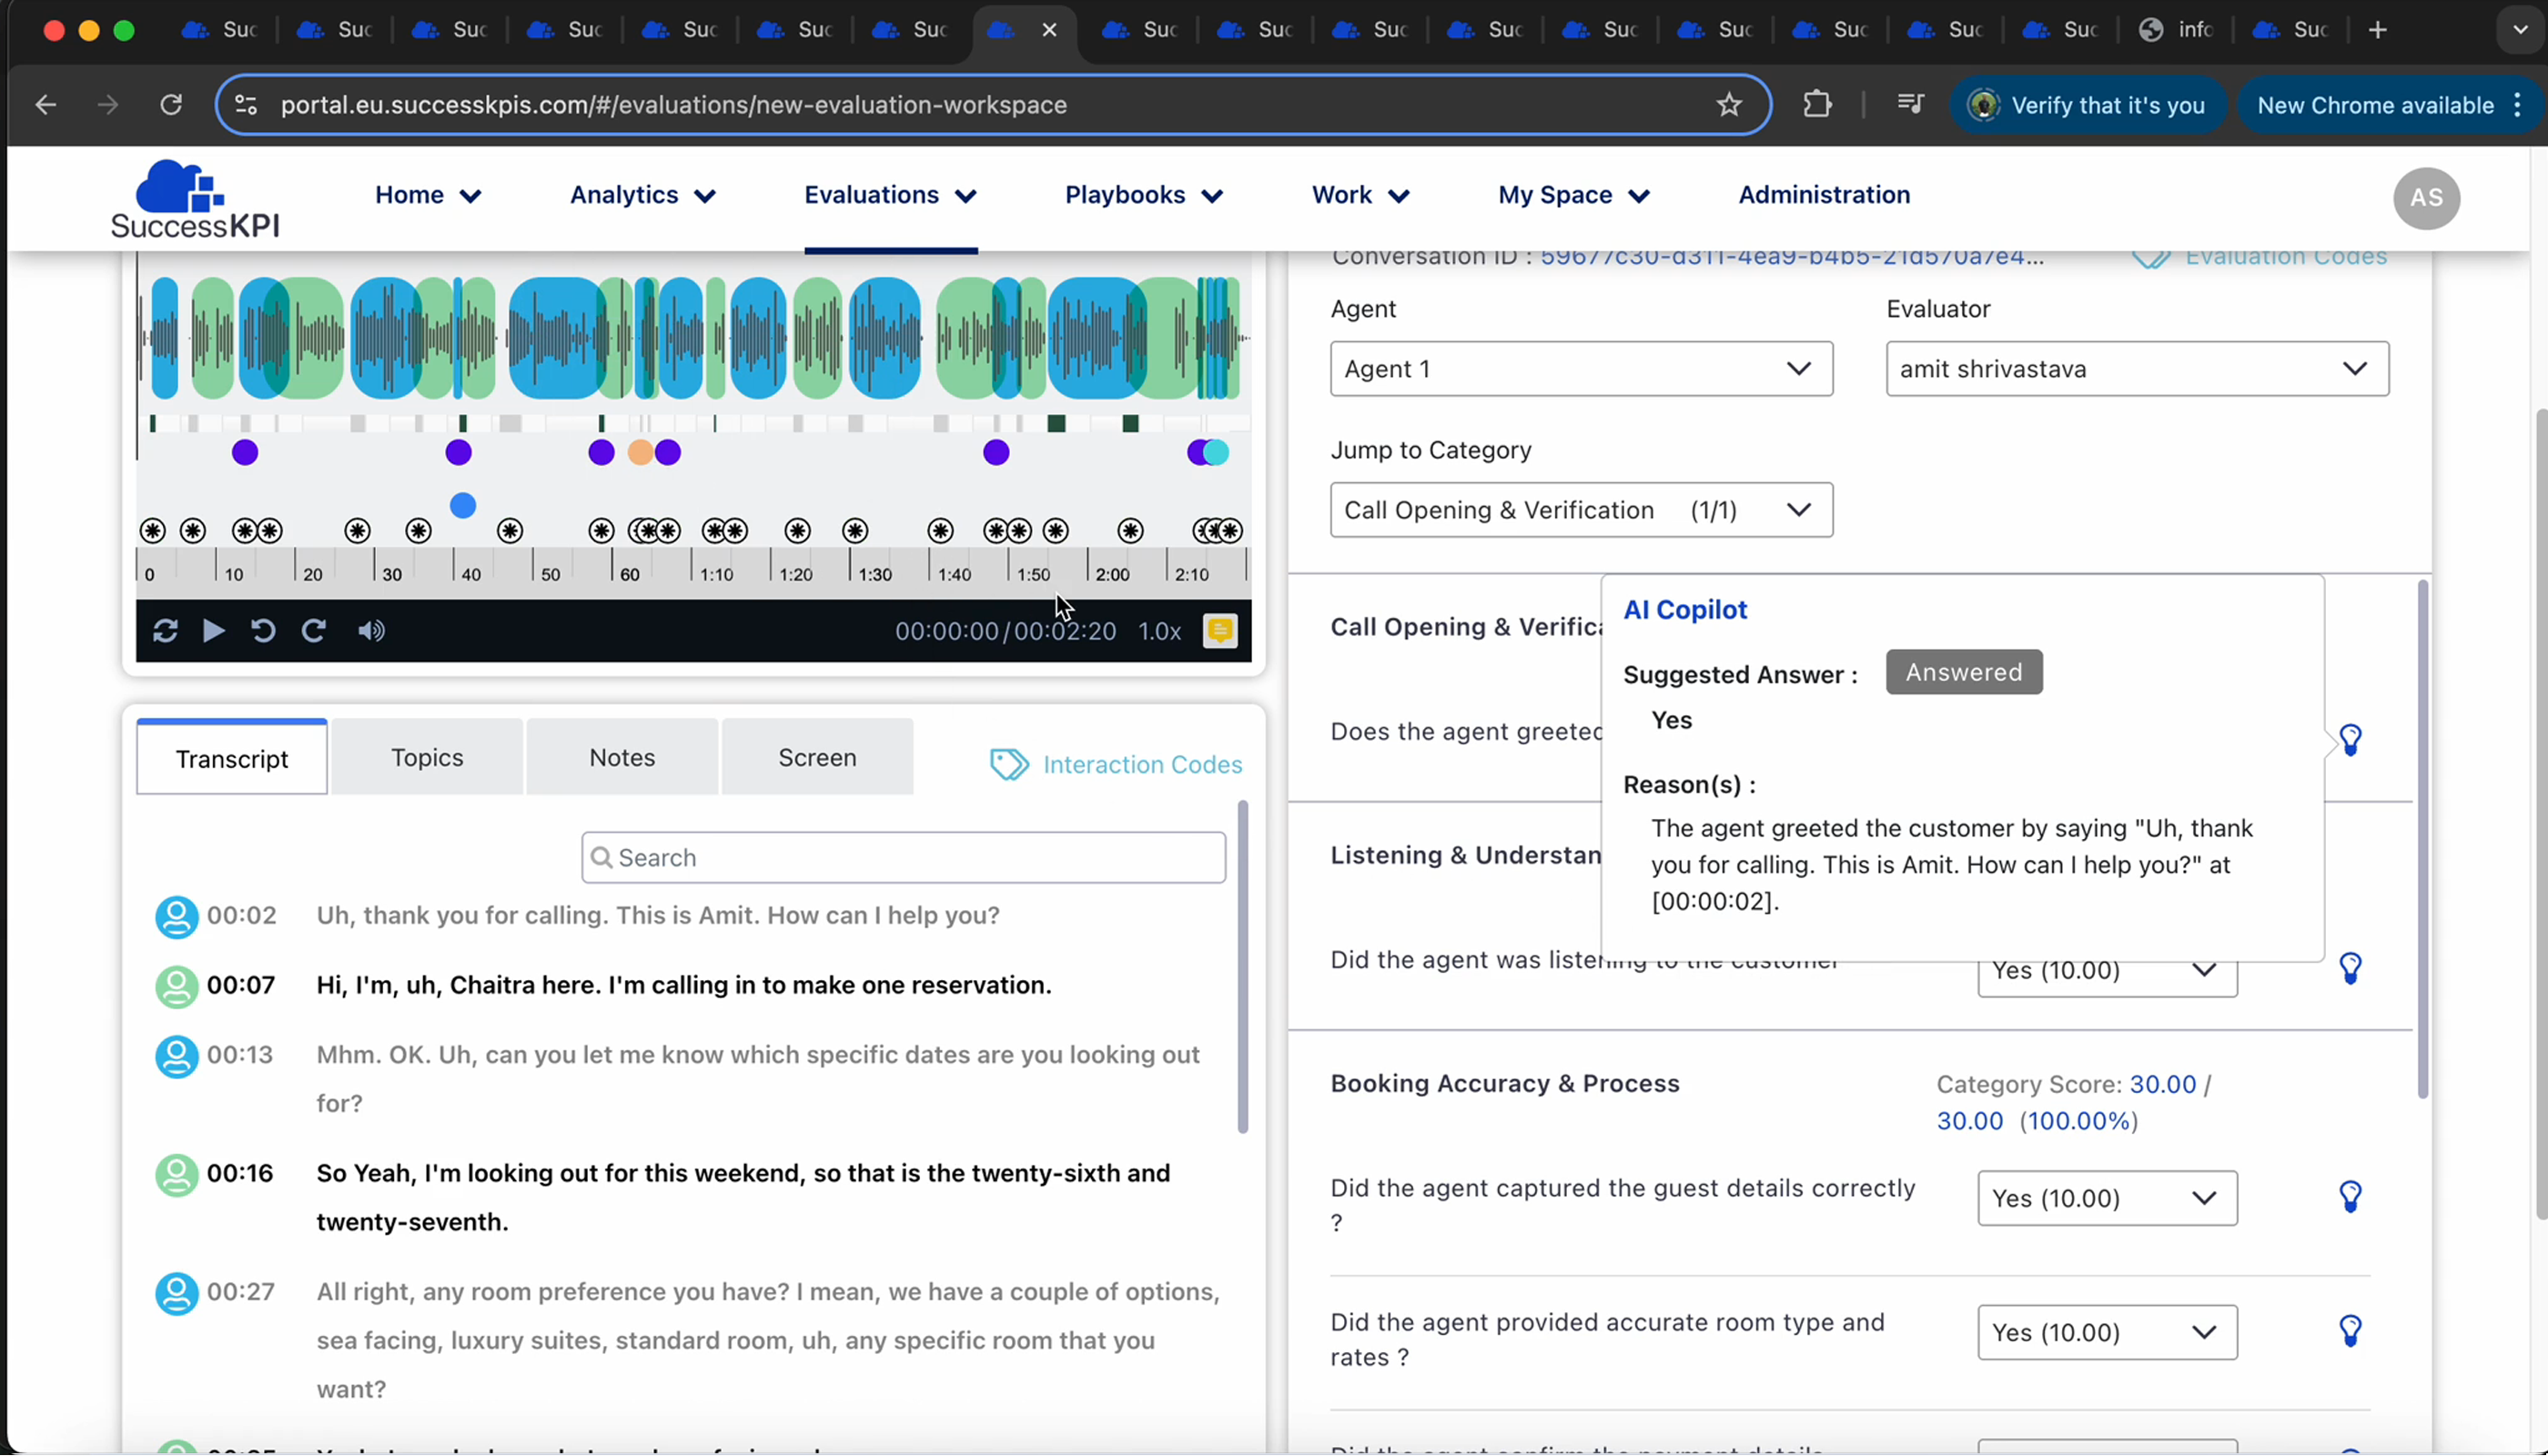Open answer dropdown for guest details question
This screenshot has width=2548, height=1456.
point(2107,1198)
